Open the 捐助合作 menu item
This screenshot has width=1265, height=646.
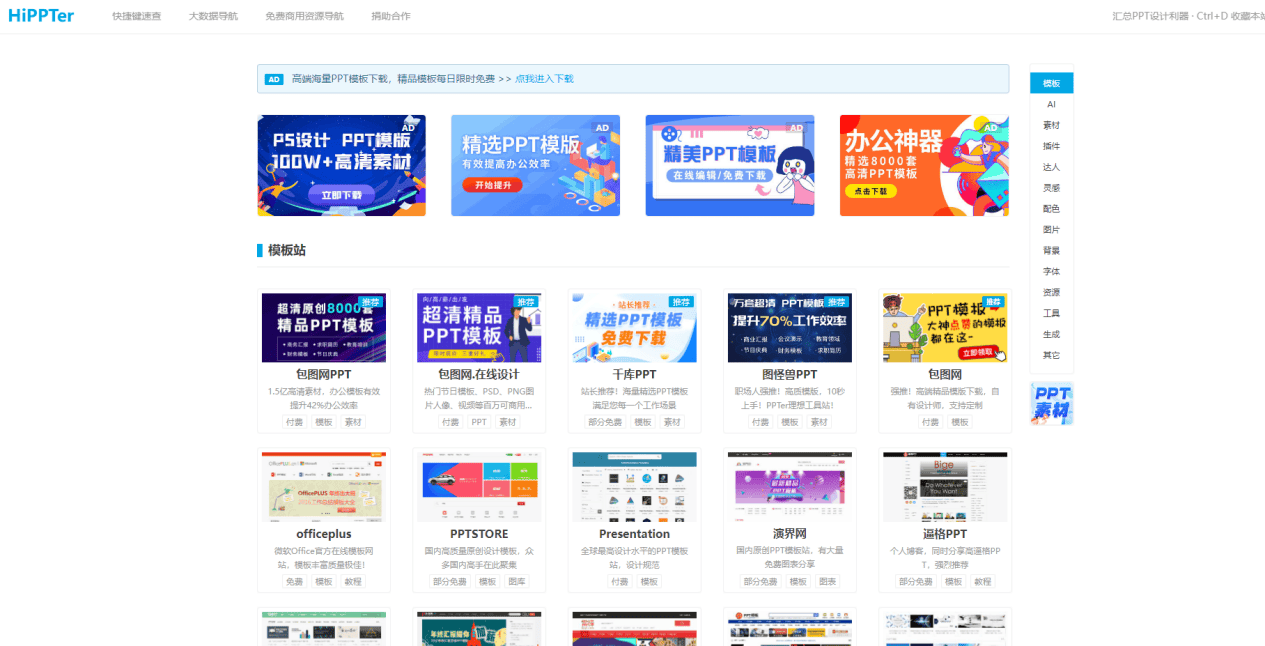[x=390, y=17]
